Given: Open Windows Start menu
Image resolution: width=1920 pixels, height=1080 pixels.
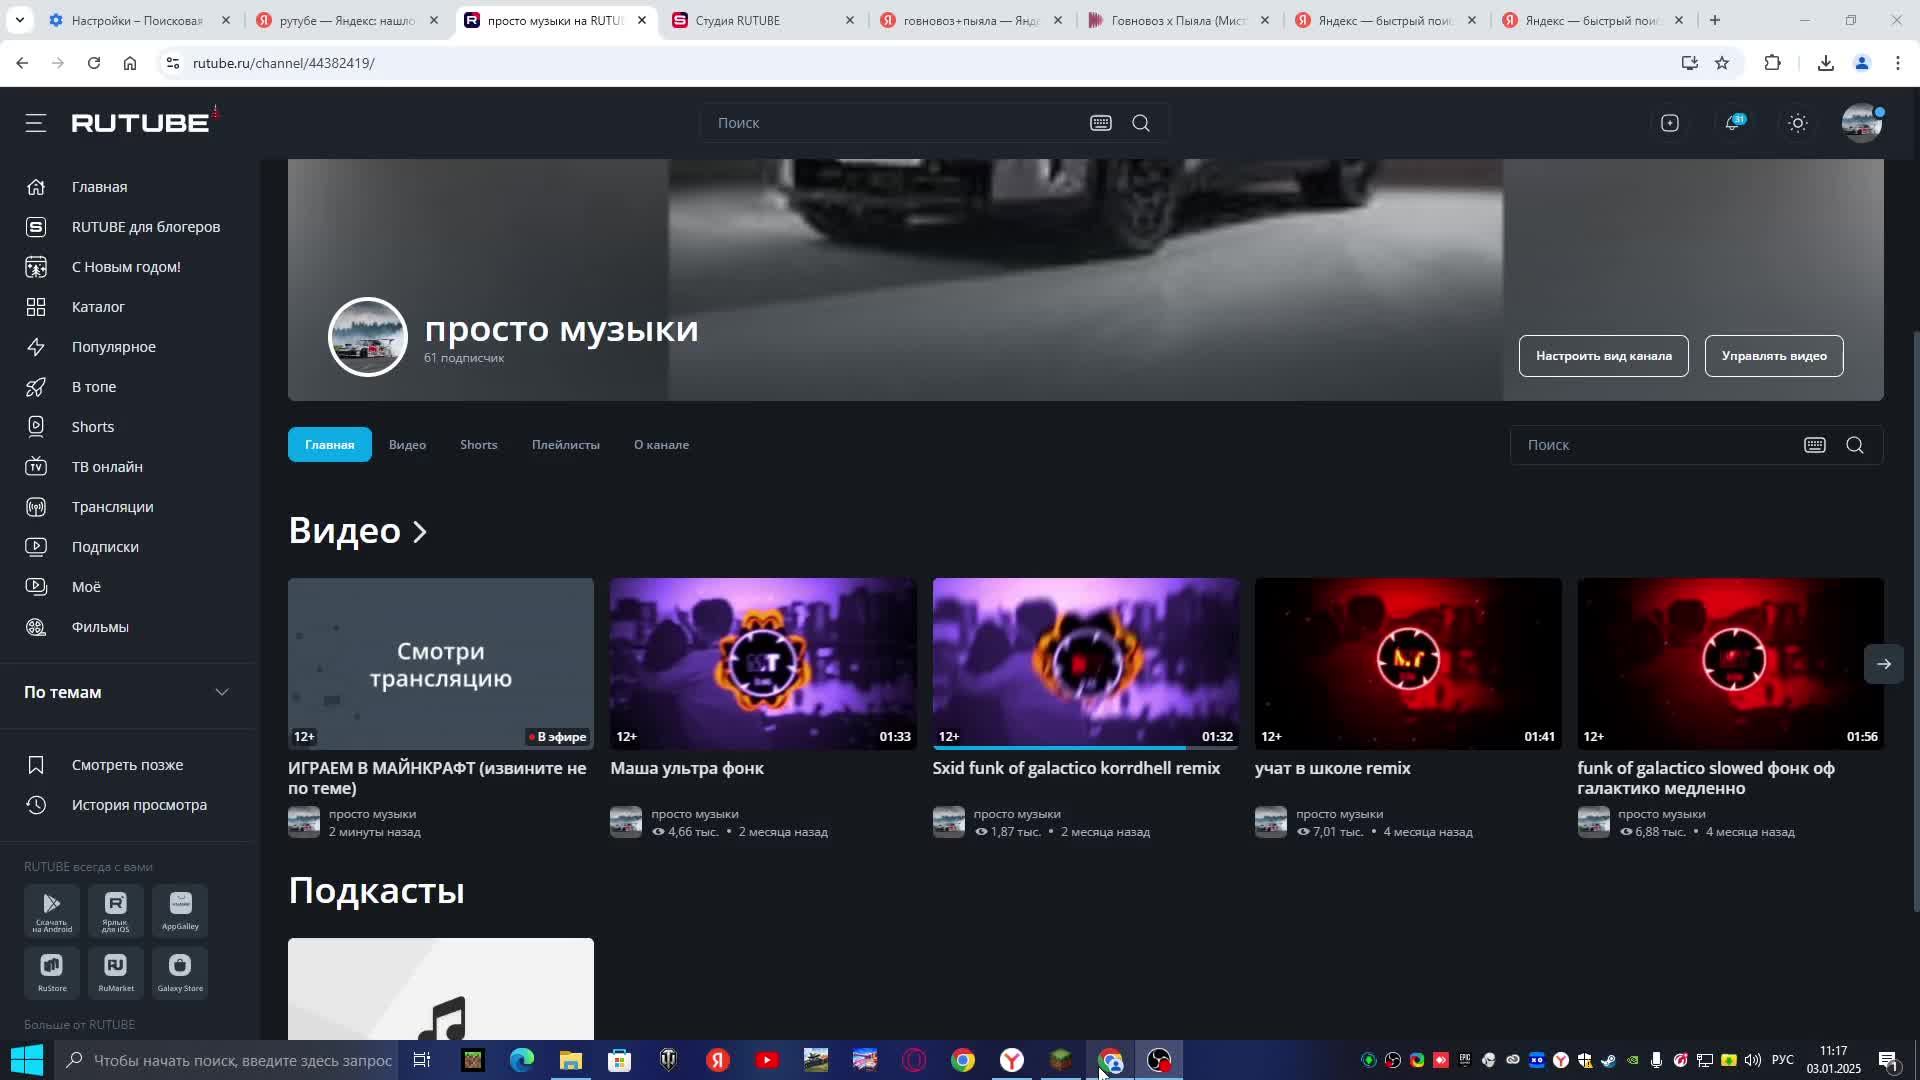Looking at the screenshot, I should pos(27,1060).
